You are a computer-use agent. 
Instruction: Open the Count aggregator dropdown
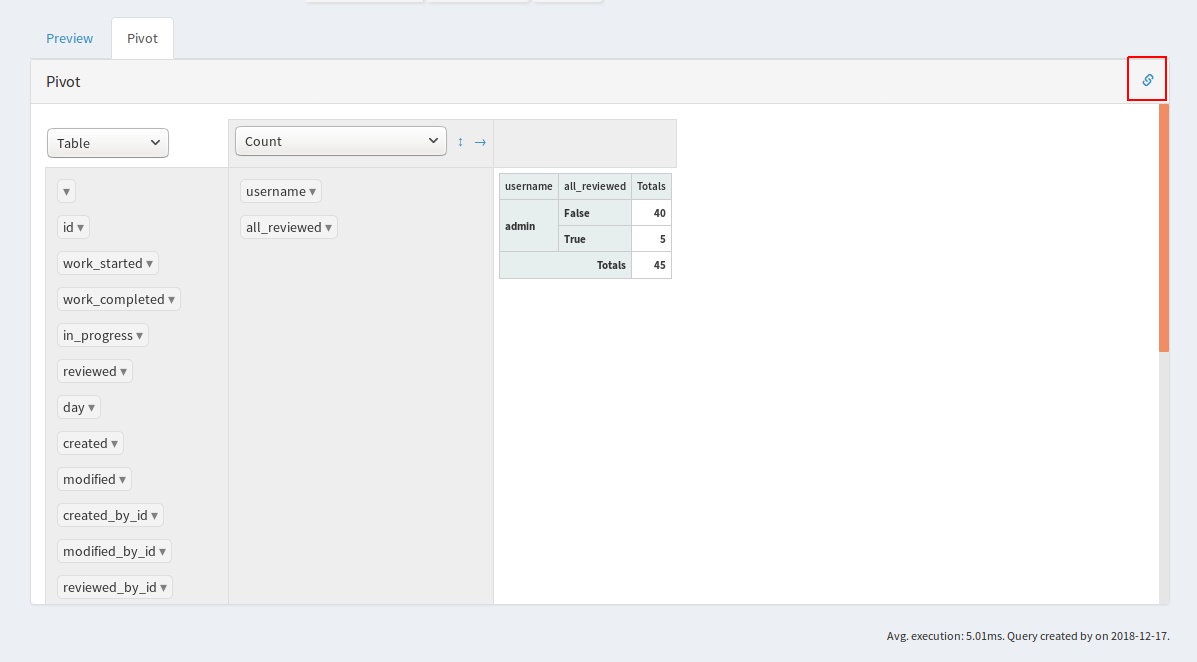pos(340,141)
